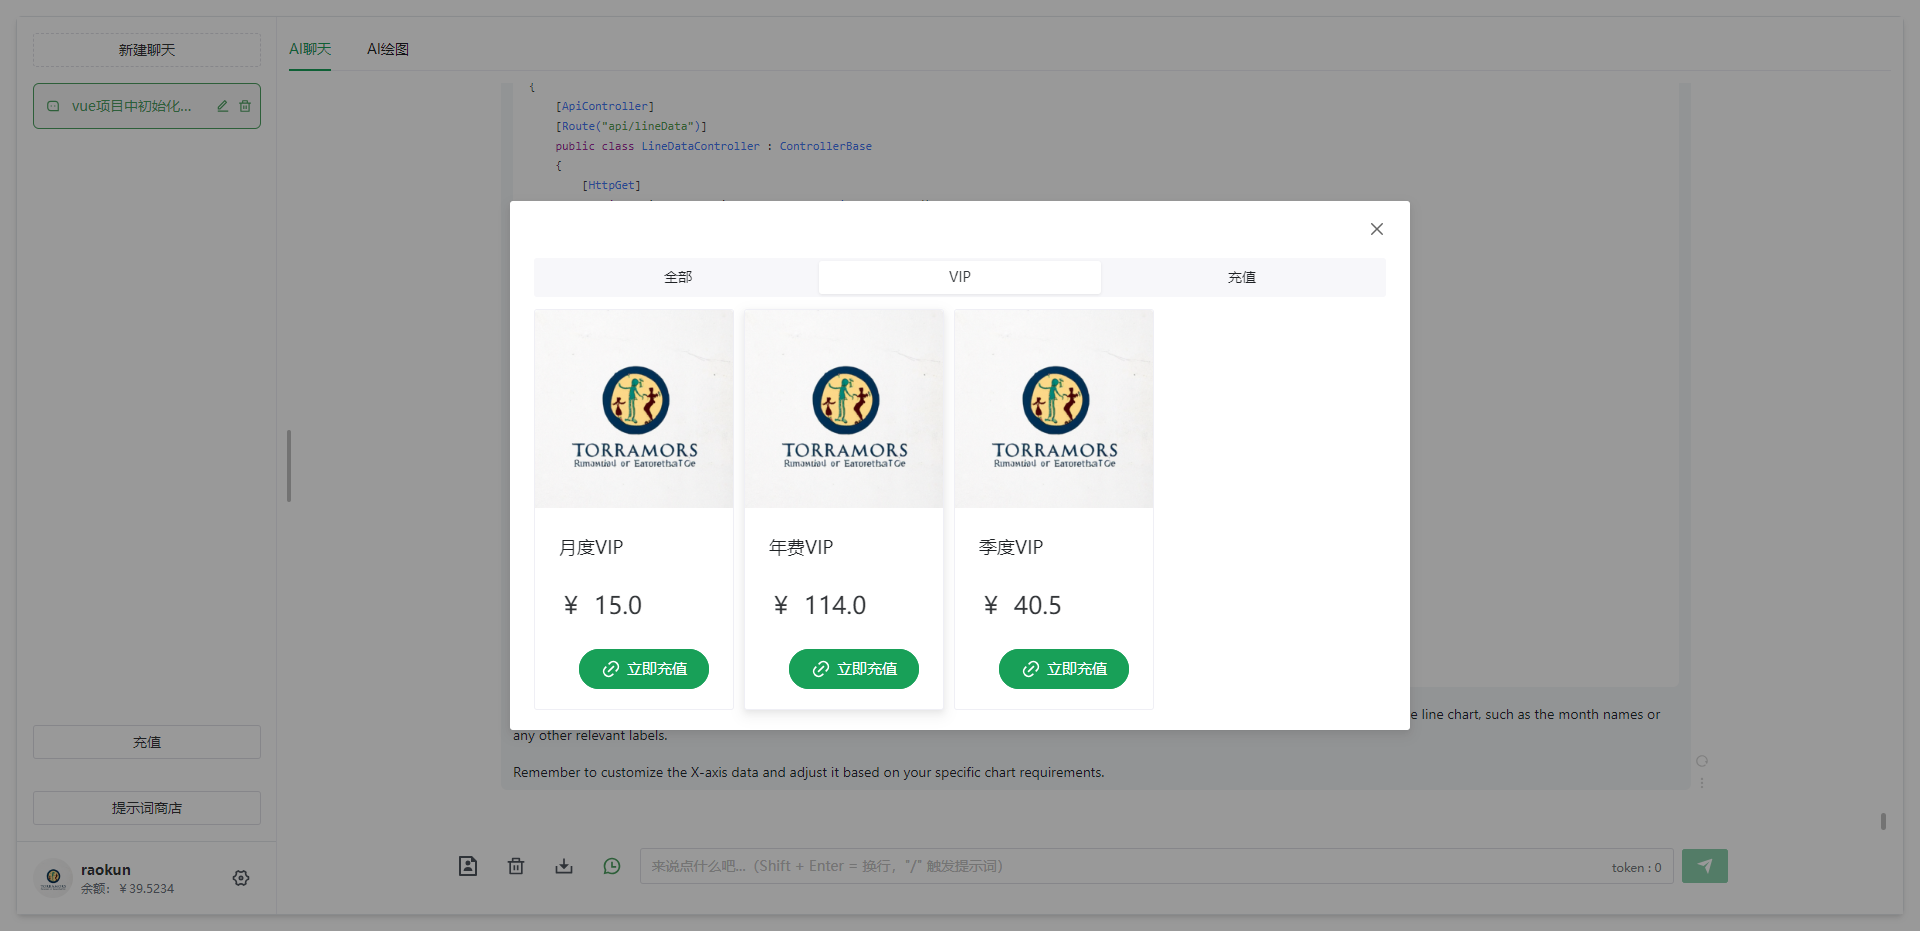Viewport: 1920px width, 931px height.
Task: Click the [HttpGet] code line
Action: point(611,185)
